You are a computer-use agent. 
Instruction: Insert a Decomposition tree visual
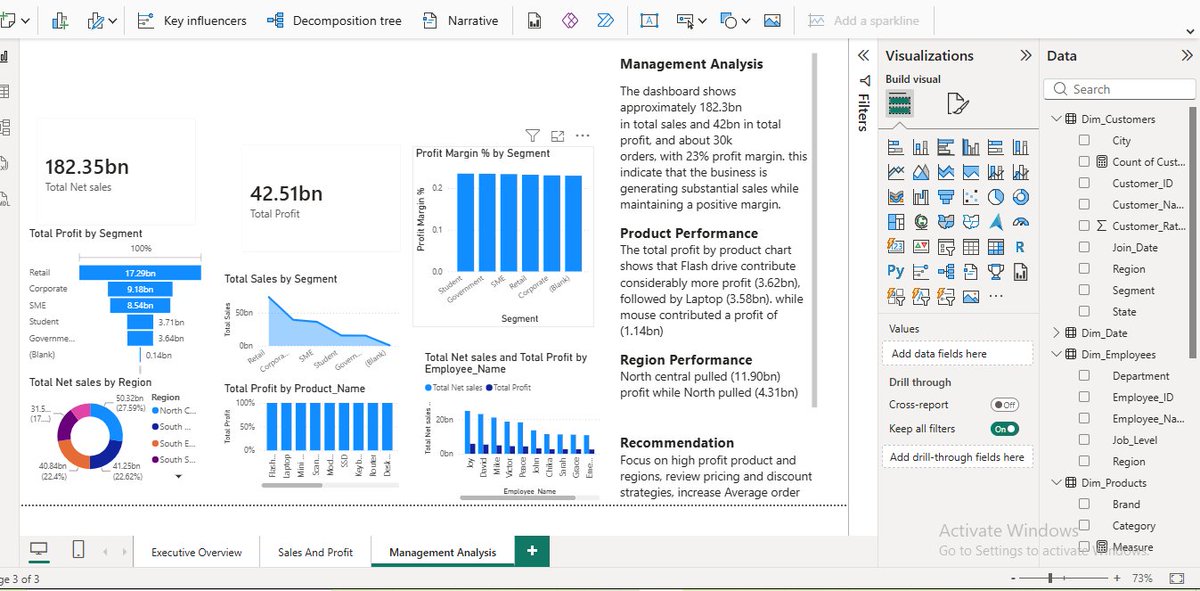click(x=334, y=20)
